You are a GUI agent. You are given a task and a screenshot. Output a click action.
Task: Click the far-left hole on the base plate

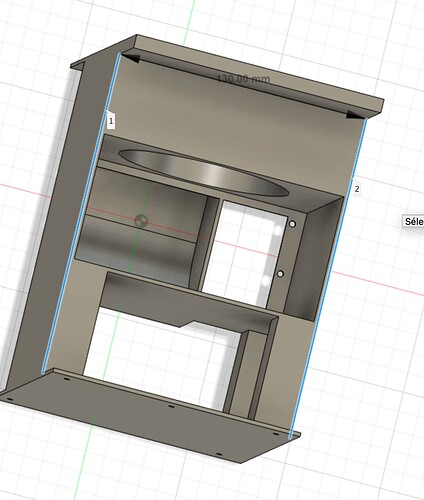pyautogui.click(x=10, y=399)
